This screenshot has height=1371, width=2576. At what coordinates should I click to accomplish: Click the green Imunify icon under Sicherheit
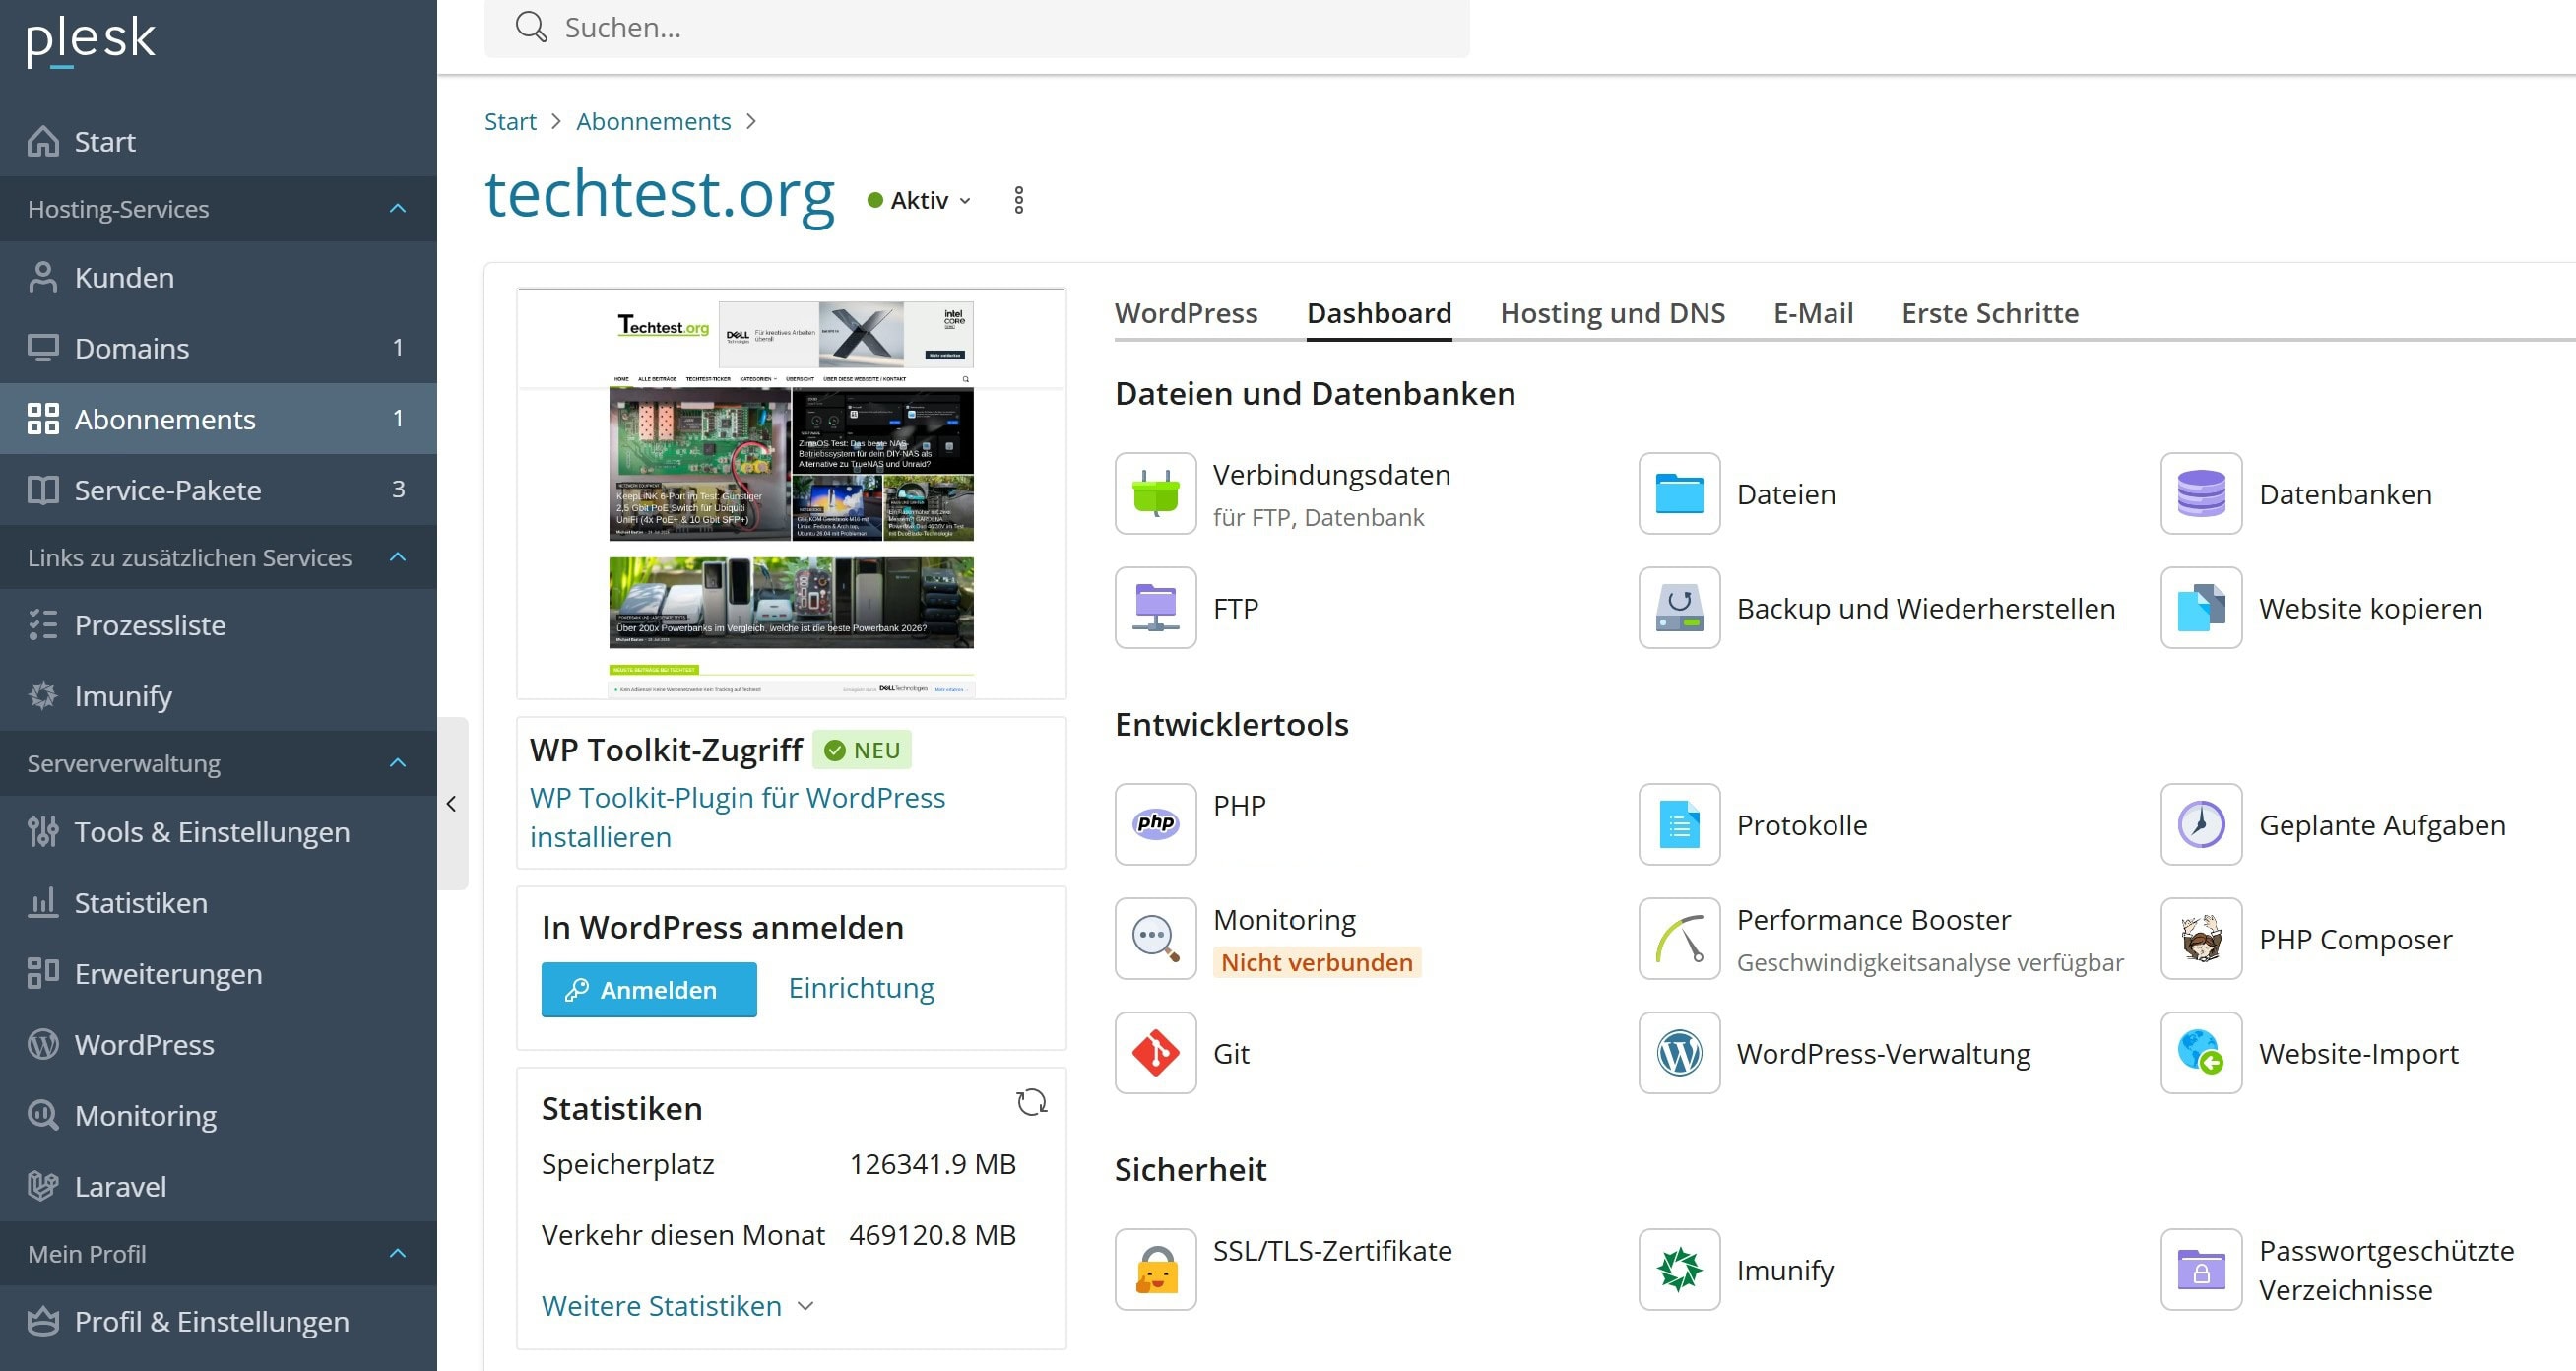point(1679,1269)
